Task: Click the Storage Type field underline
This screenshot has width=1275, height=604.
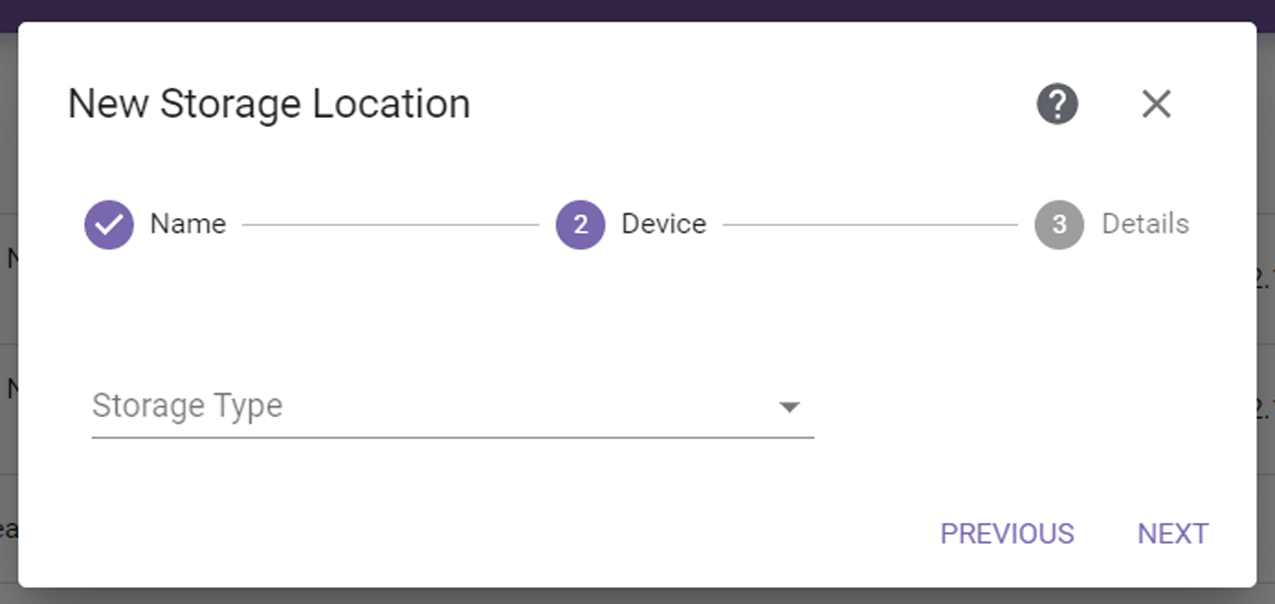Action: point(453,437)
